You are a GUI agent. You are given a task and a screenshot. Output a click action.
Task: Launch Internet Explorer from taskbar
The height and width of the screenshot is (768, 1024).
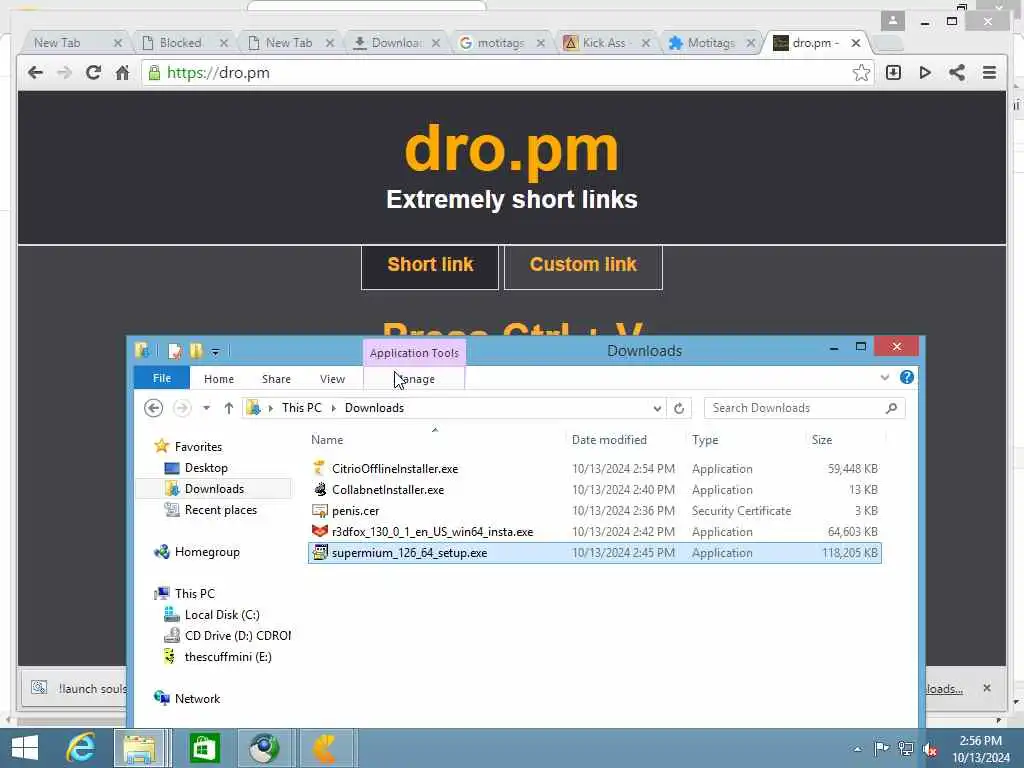[80, 748]
